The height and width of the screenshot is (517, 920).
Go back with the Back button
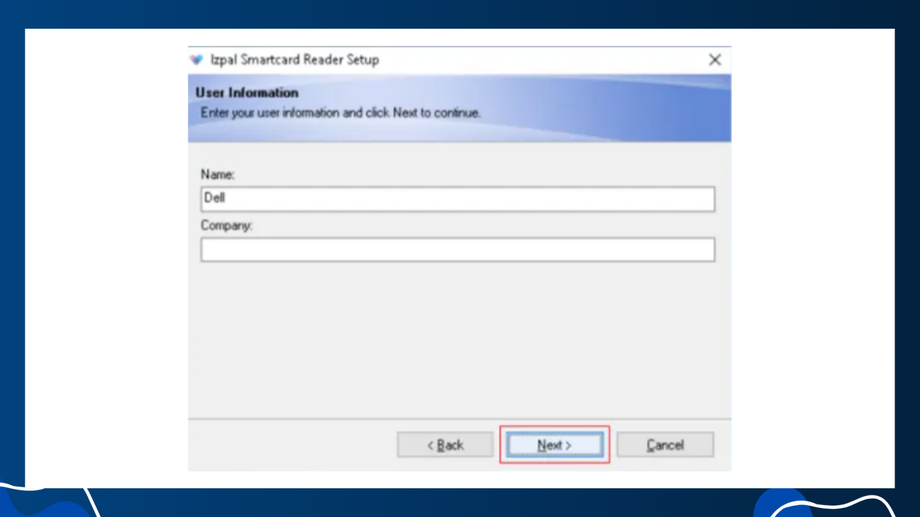tap(445, 445)
